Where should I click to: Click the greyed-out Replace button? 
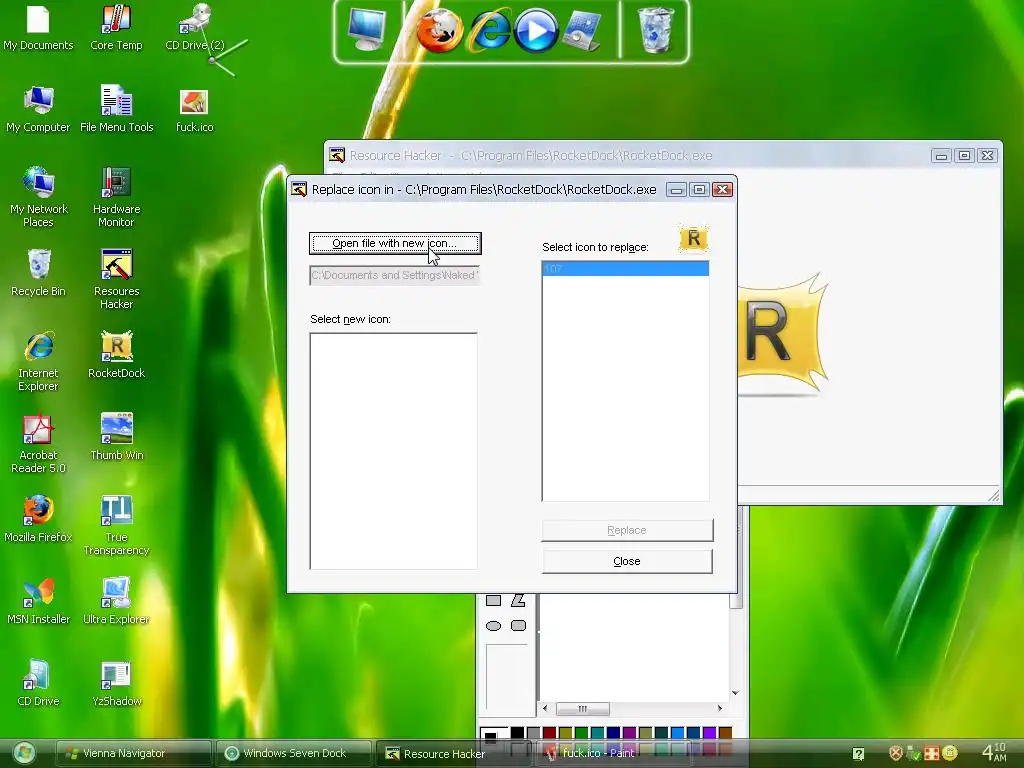coord(627,530)
